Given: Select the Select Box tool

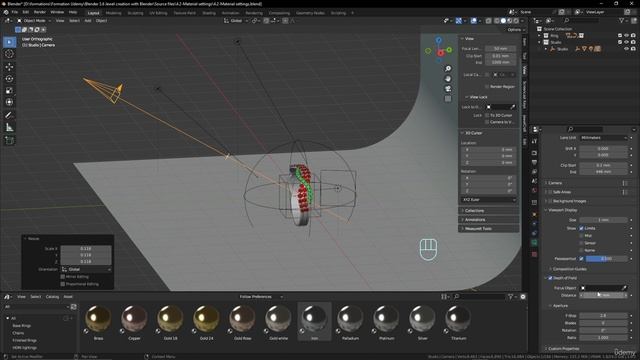Looking at the screenshot, I should click(x=9, y=42).
